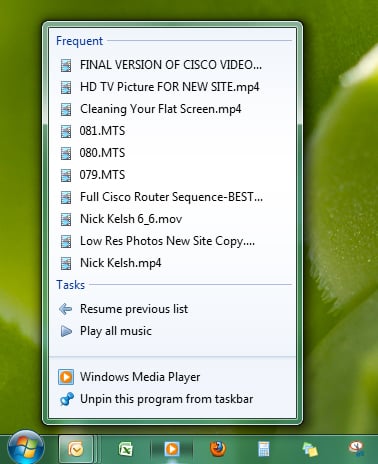Open Excel from the taskbar
This screenshot has width=378, height=464.
coord(125,449)
